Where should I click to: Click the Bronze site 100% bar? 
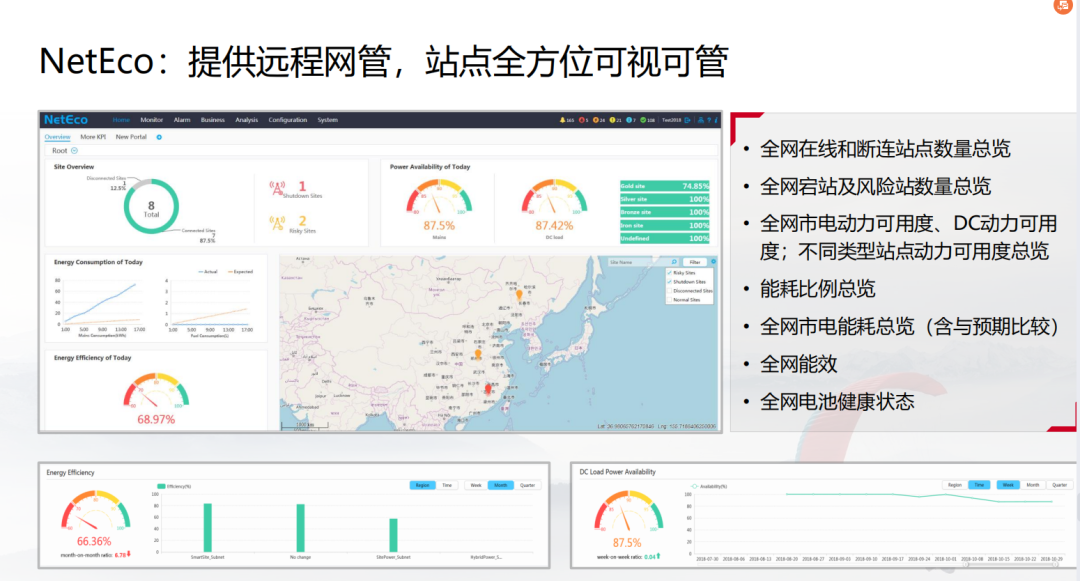click(x=665, y=212)
